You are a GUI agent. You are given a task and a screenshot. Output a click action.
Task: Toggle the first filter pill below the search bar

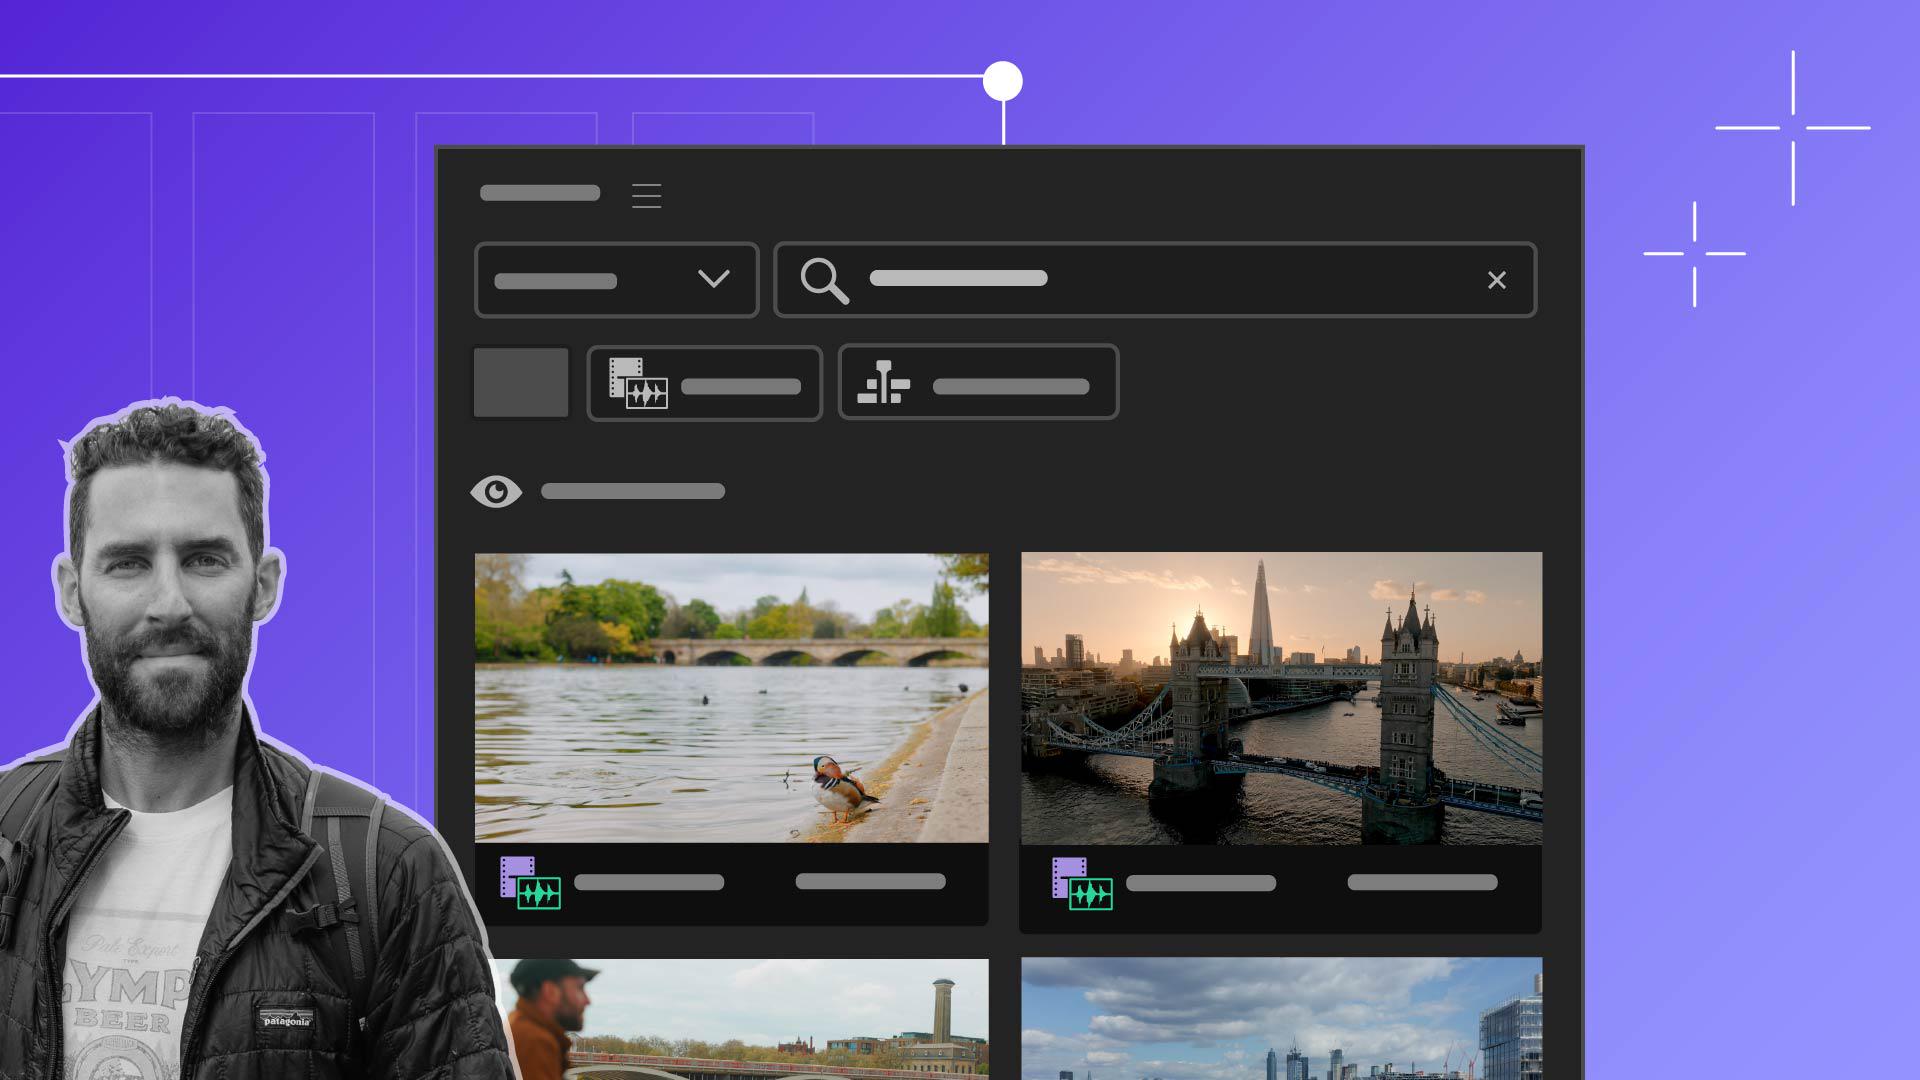tap(704, 383)
